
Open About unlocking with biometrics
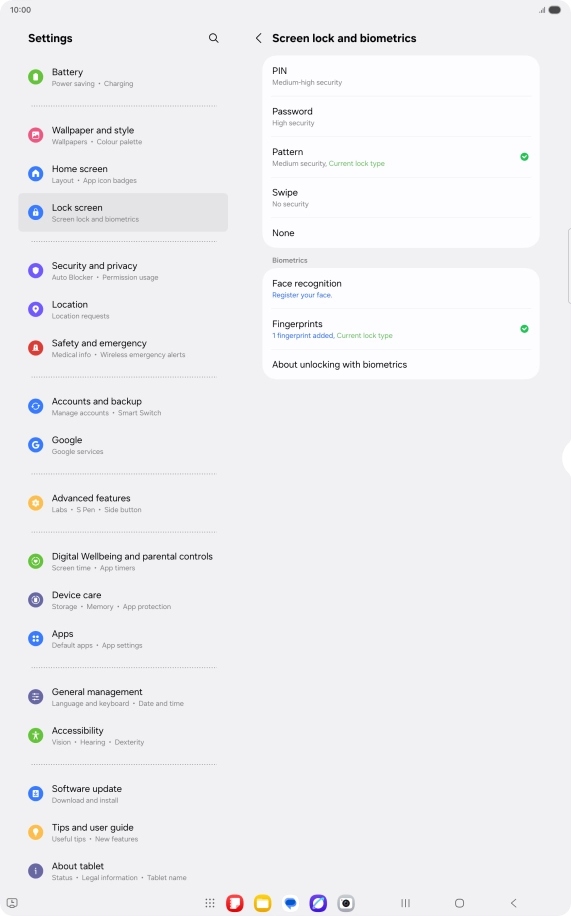pyautogui.click(x=401, y=365)
